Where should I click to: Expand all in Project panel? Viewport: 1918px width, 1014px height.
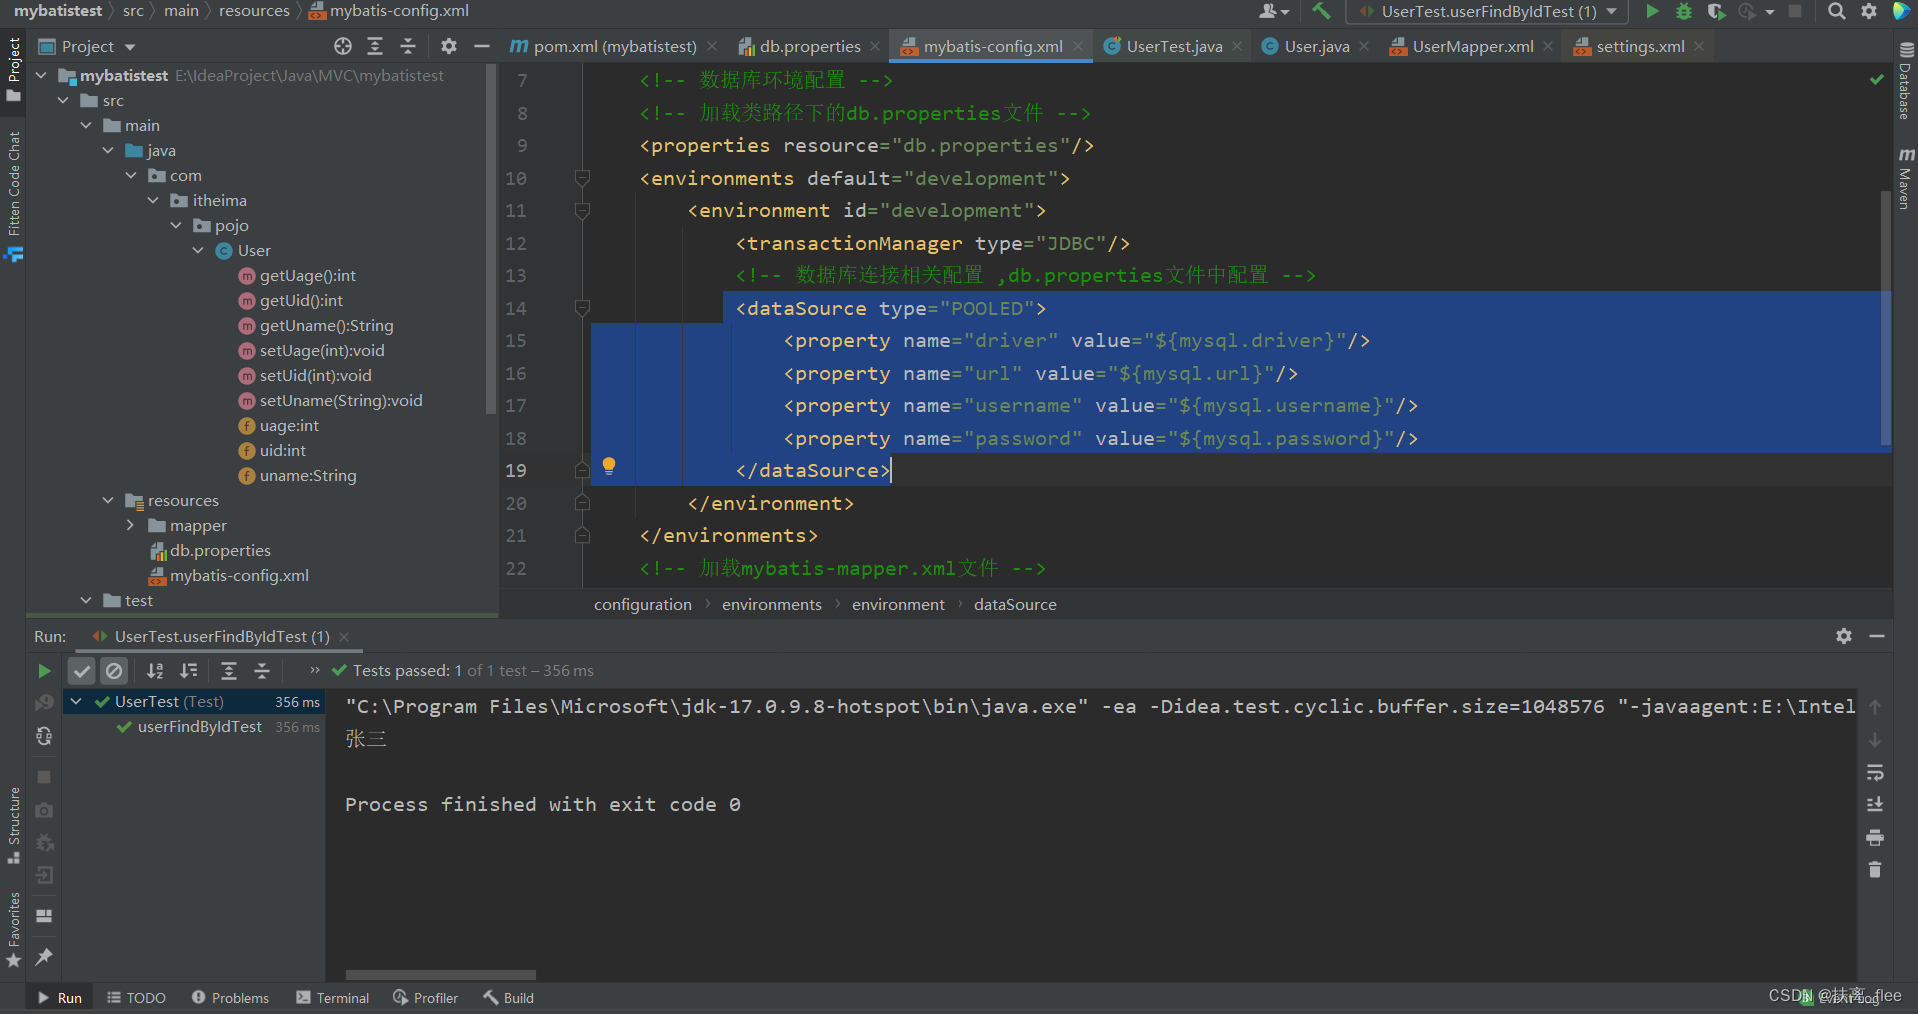click(x=375, y=46)
